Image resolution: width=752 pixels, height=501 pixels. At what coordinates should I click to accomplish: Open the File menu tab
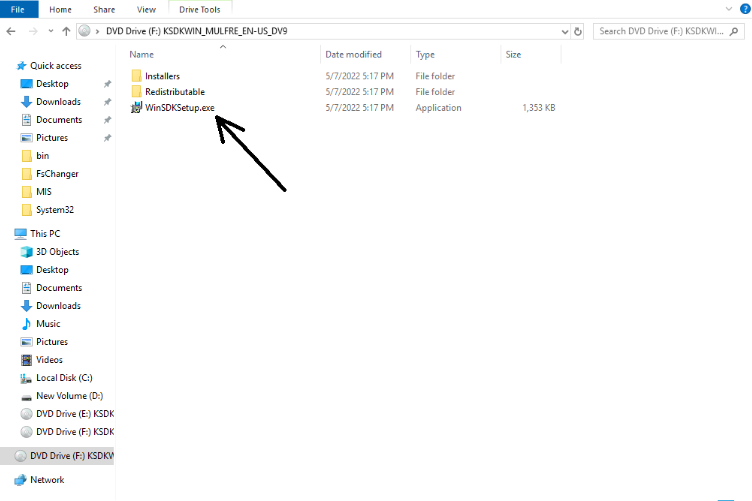[x=18, y=9]
